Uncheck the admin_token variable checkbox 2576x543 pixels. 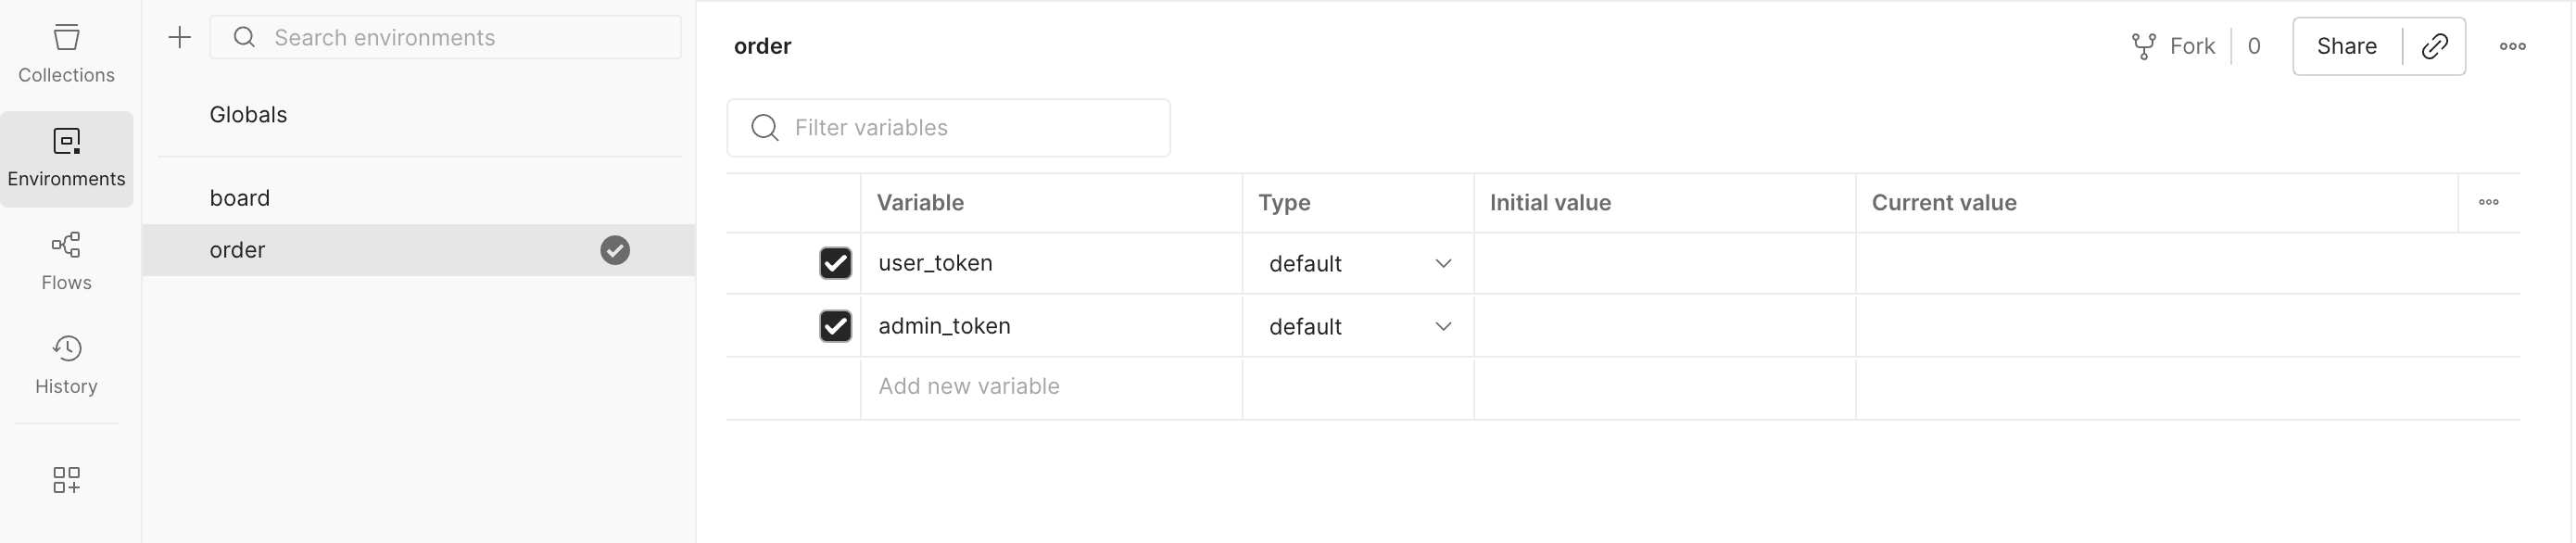(x=835, y=326)
